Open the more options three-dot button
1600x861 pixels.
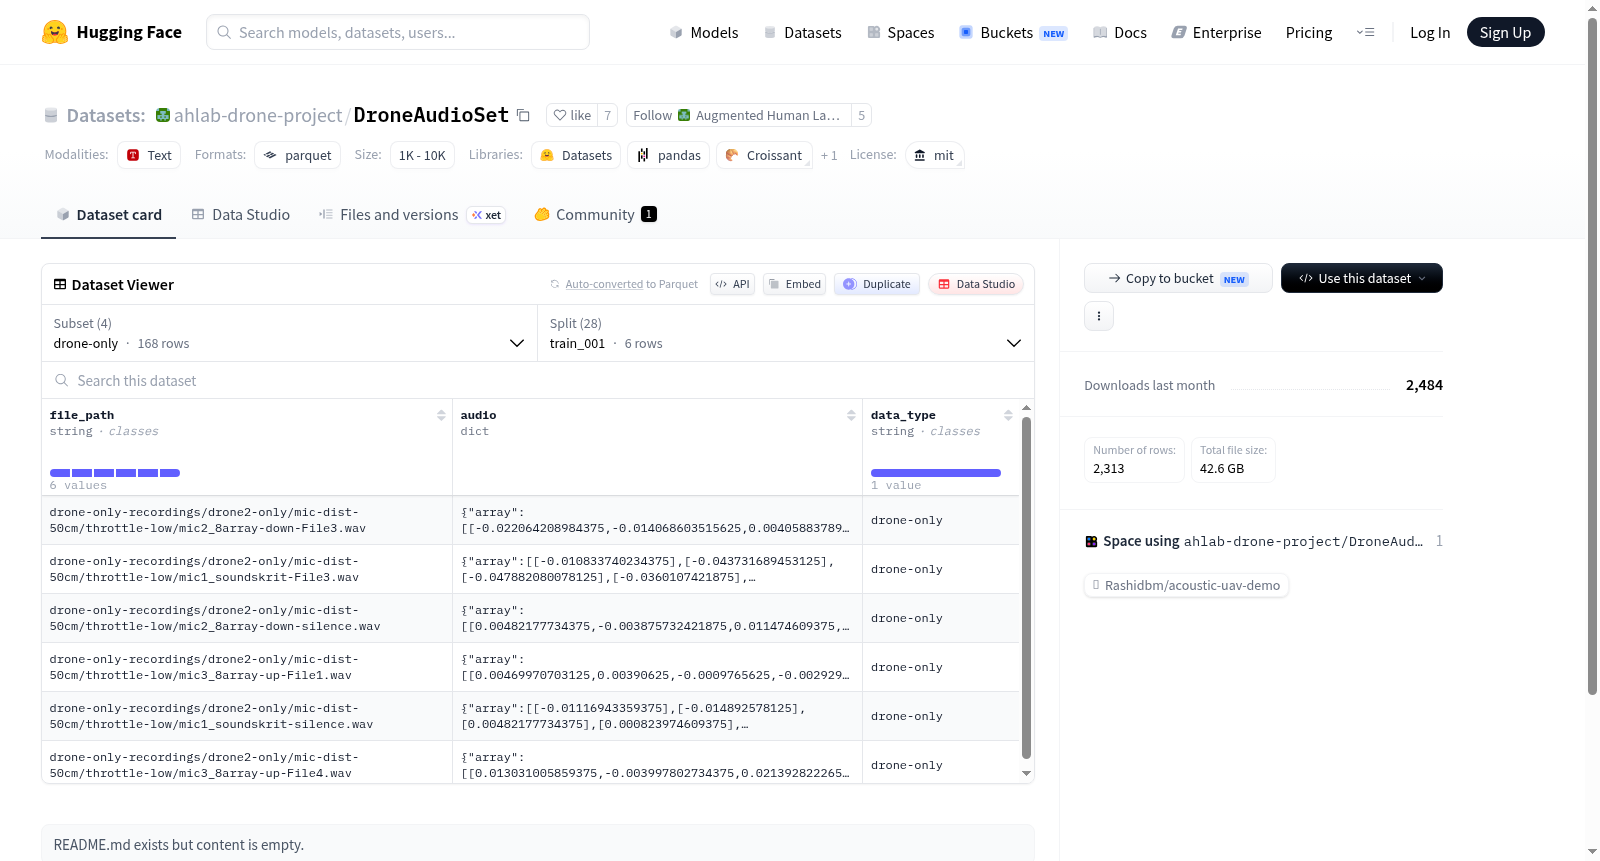click(1099, 316)
